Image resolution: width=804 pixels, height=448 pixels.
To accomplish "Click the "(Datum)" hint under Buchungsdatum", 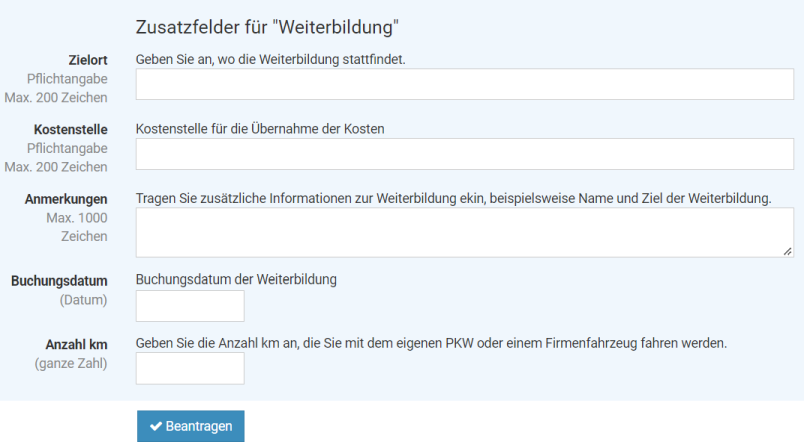I will [x=83, y=298].
